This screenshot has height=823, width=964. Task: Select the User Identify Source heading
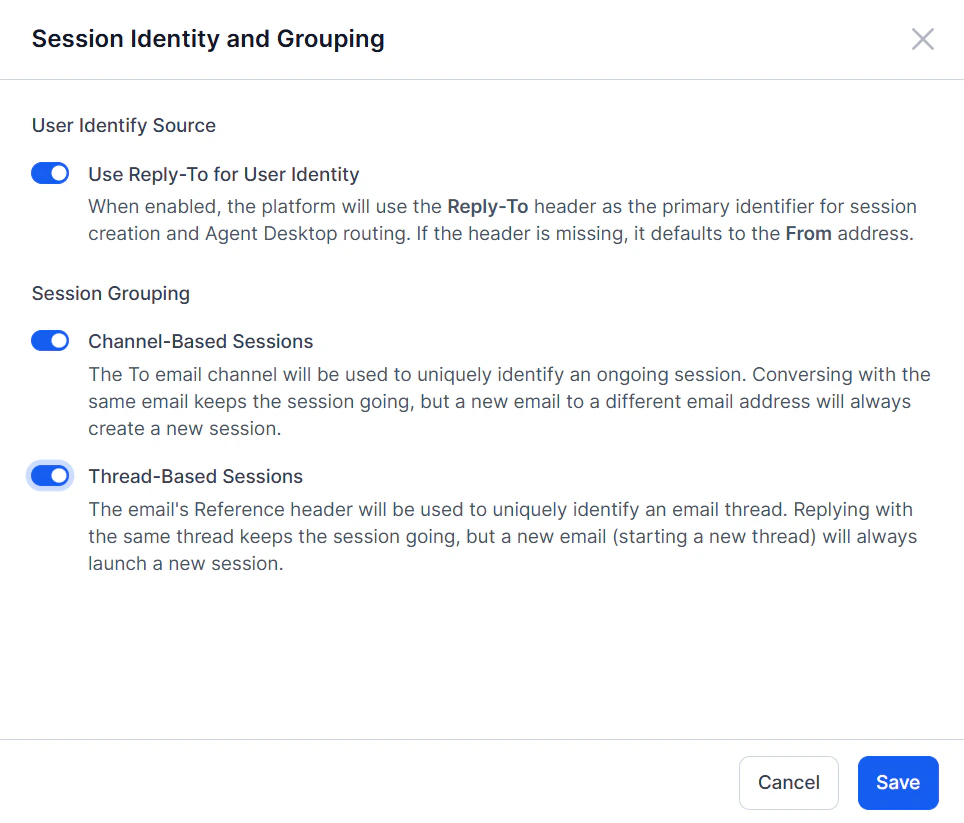coord(123,125)
